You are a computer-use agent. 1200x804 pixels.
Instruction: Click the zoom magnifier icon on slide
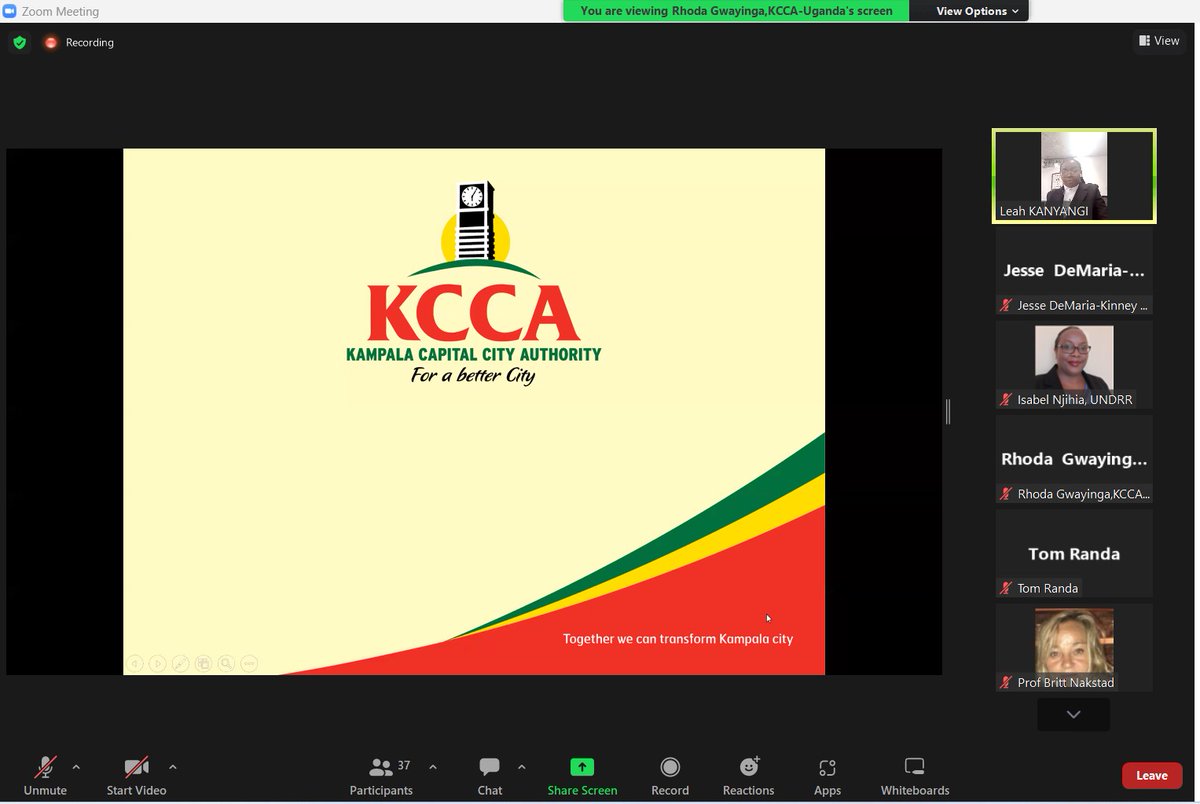[x=227, y=663]
